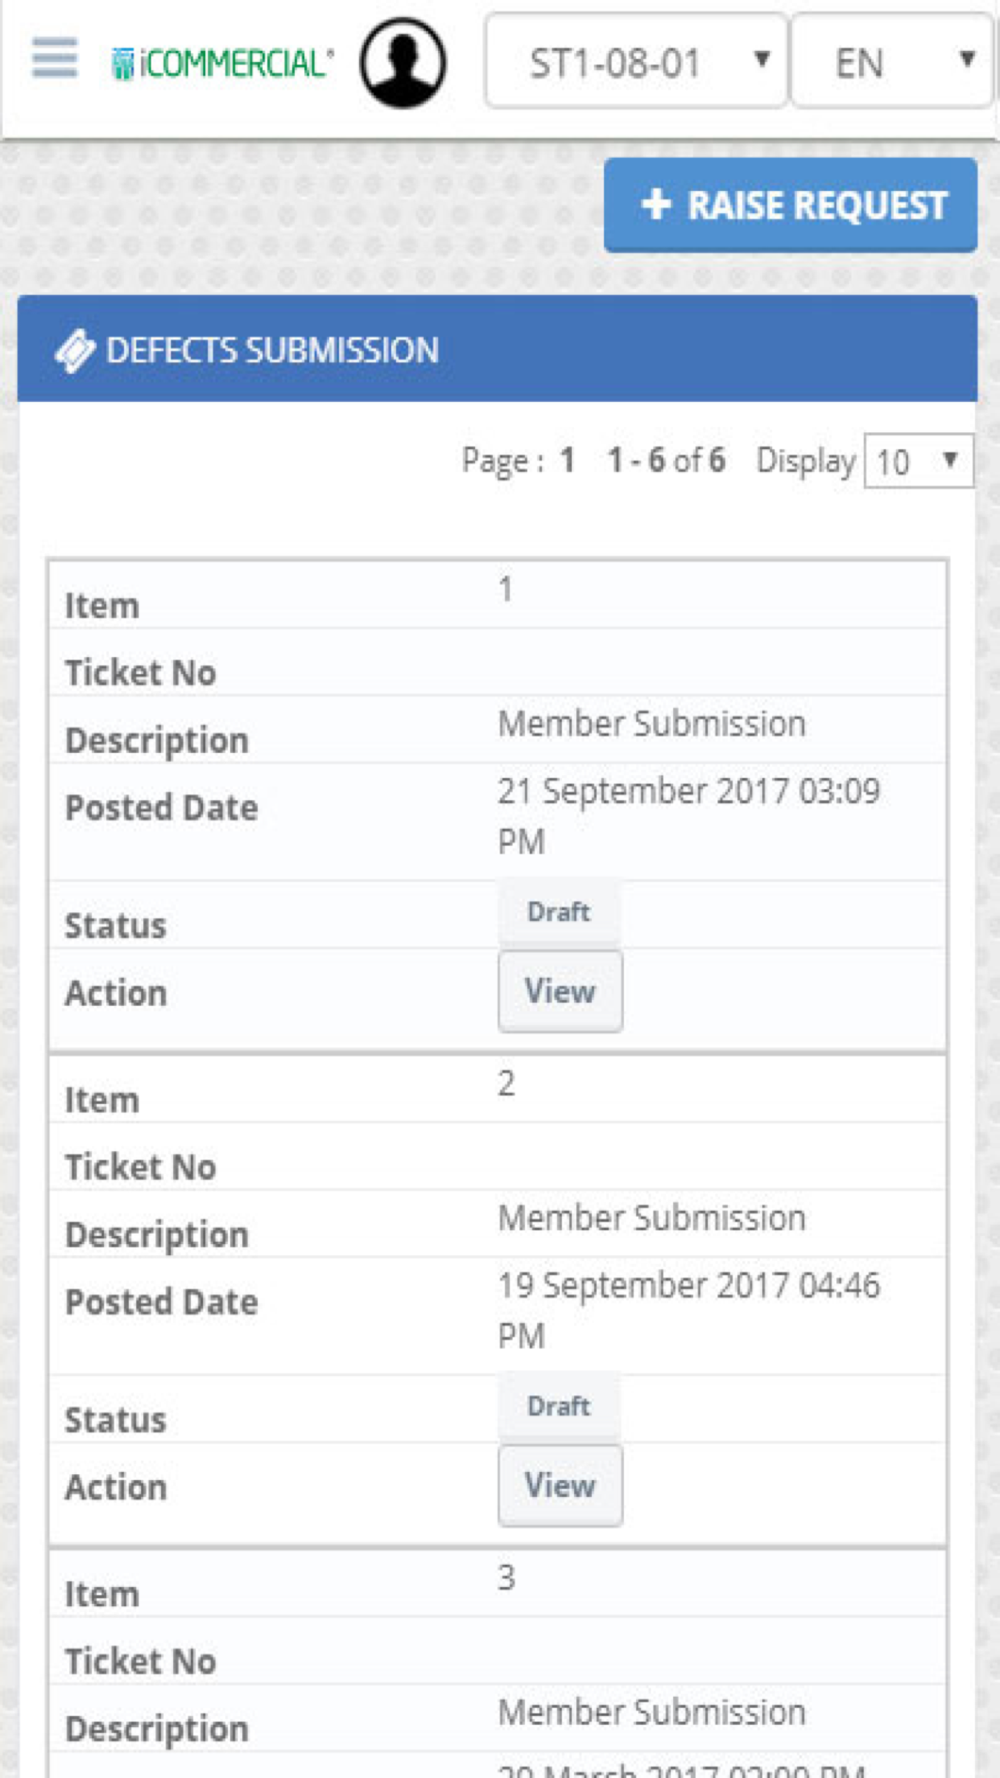Viewport: 1000px width, 1778px height.
Task: Click item 3 Member Submission description
Action: [651, 1712]
